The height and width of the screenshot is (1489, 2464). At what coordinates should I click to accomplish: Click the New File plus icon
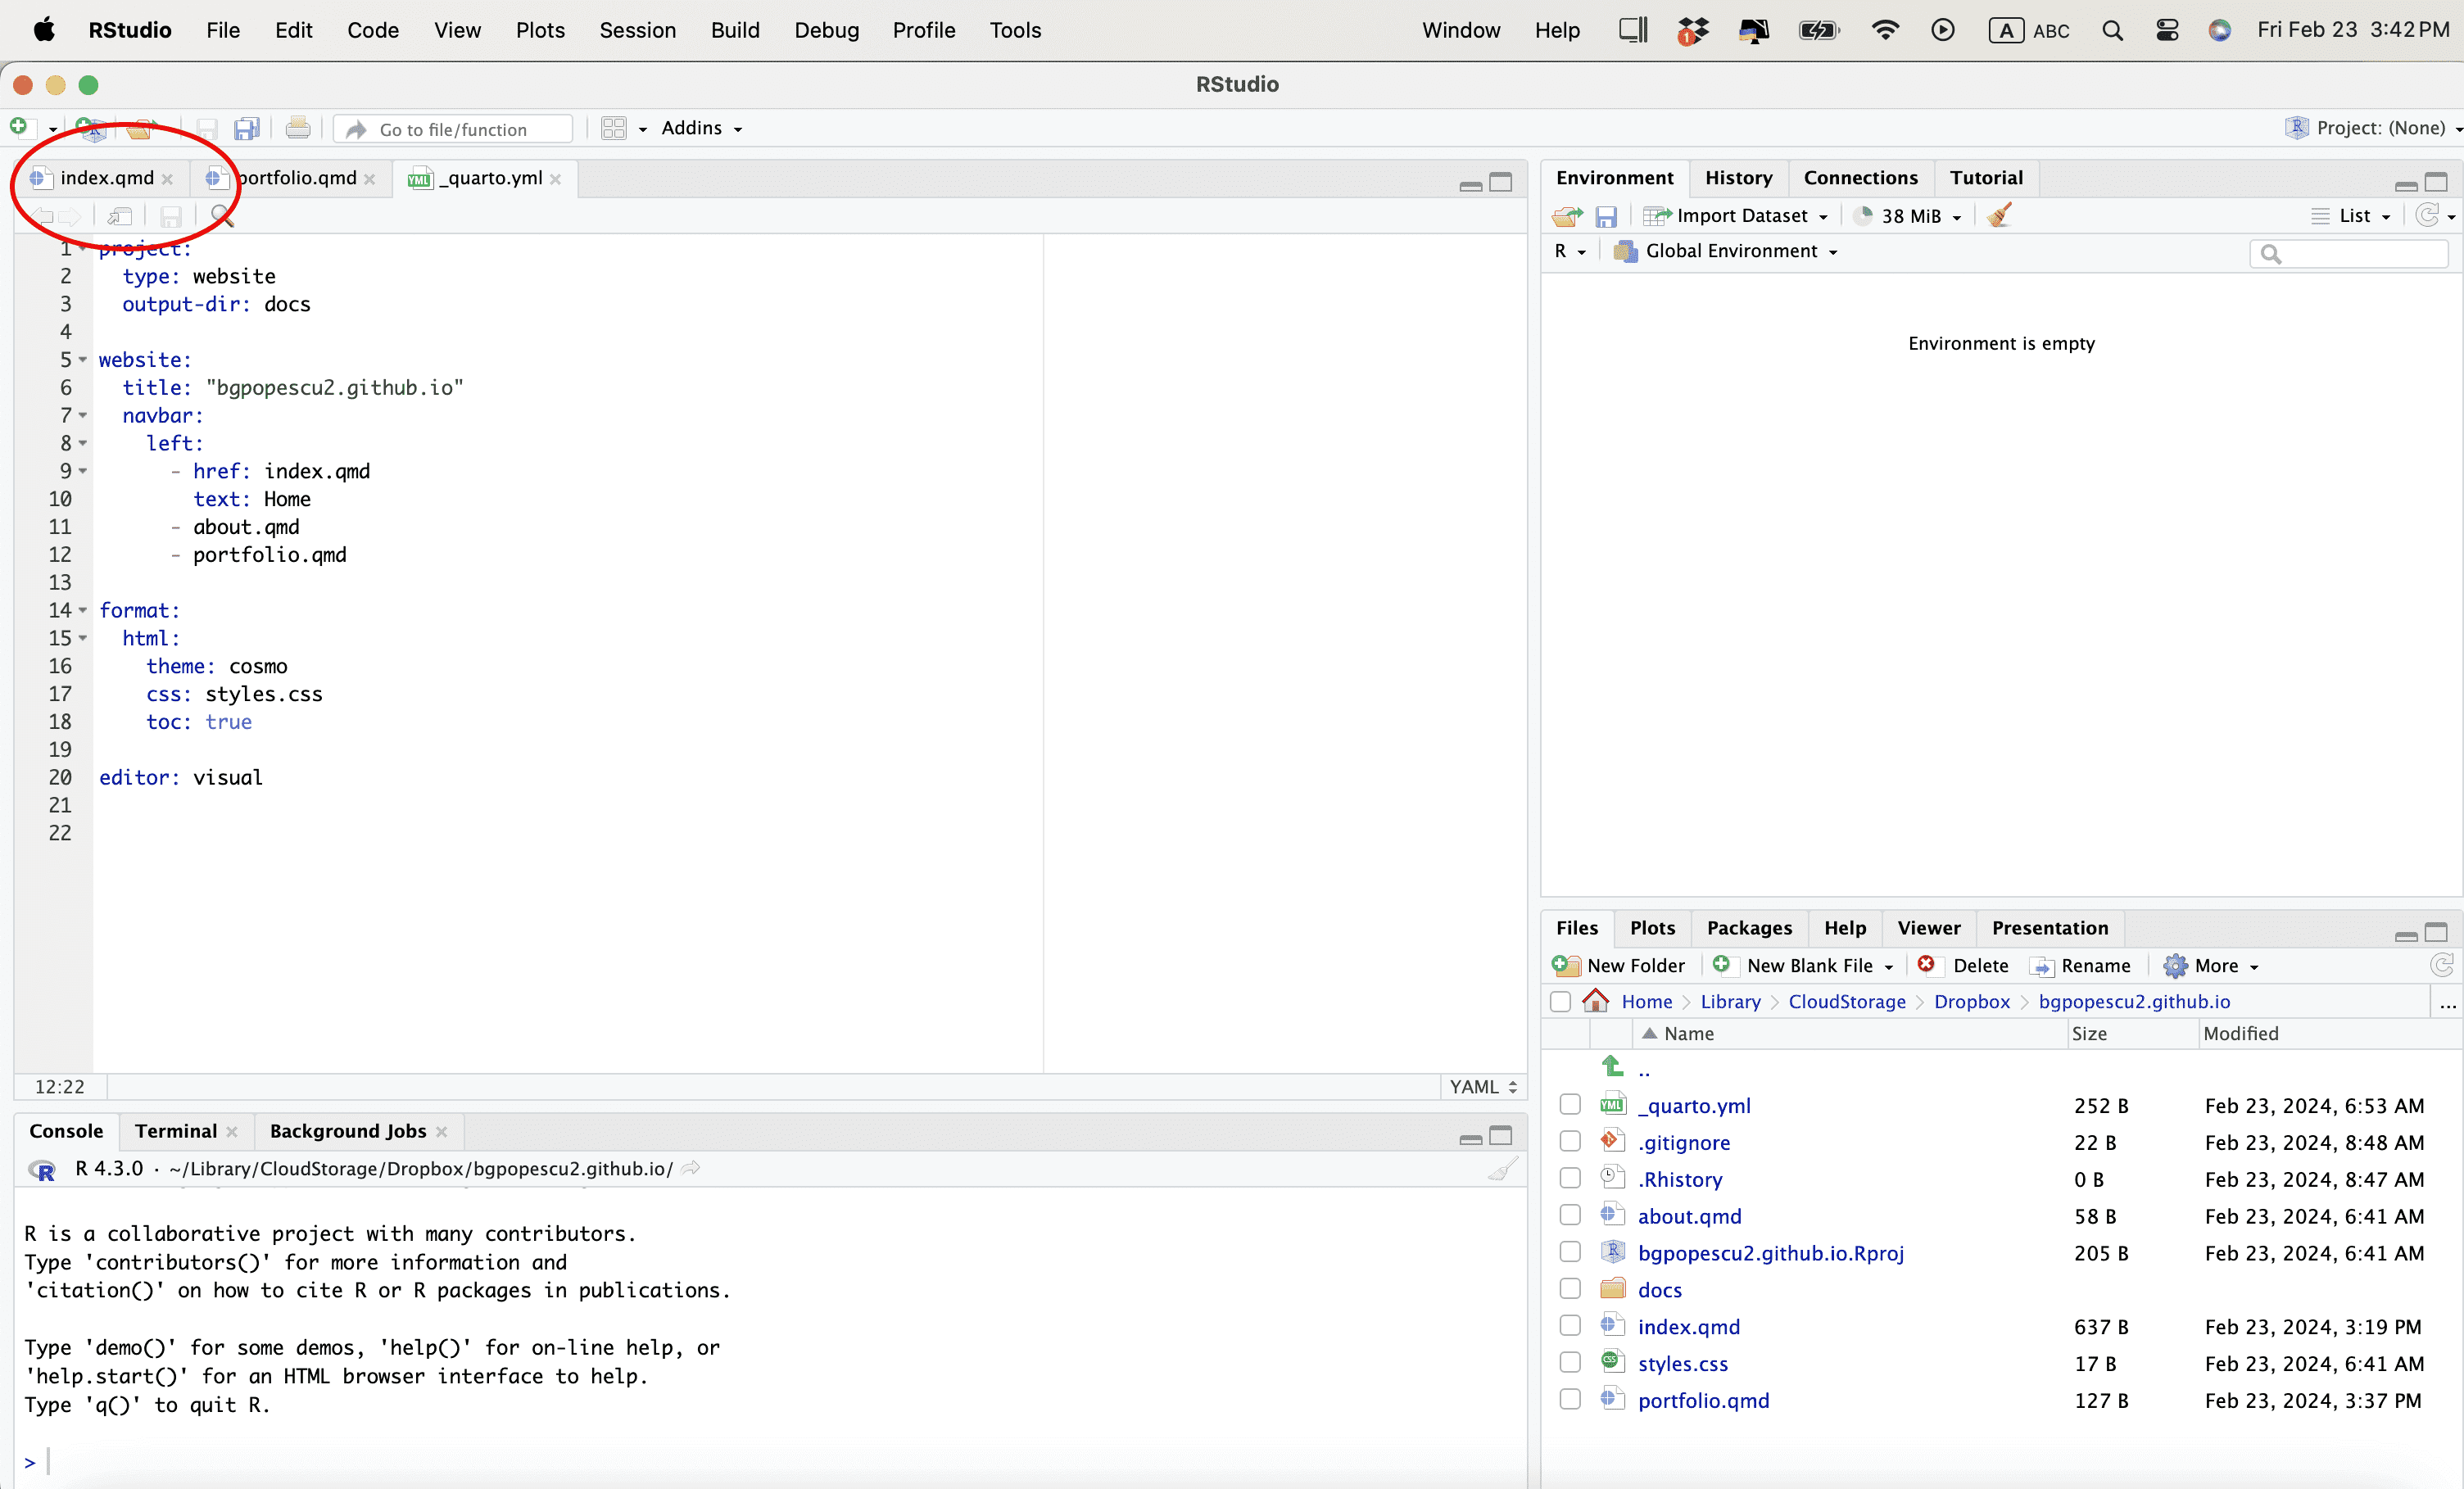pyautogui.click(x=19, y=127)
